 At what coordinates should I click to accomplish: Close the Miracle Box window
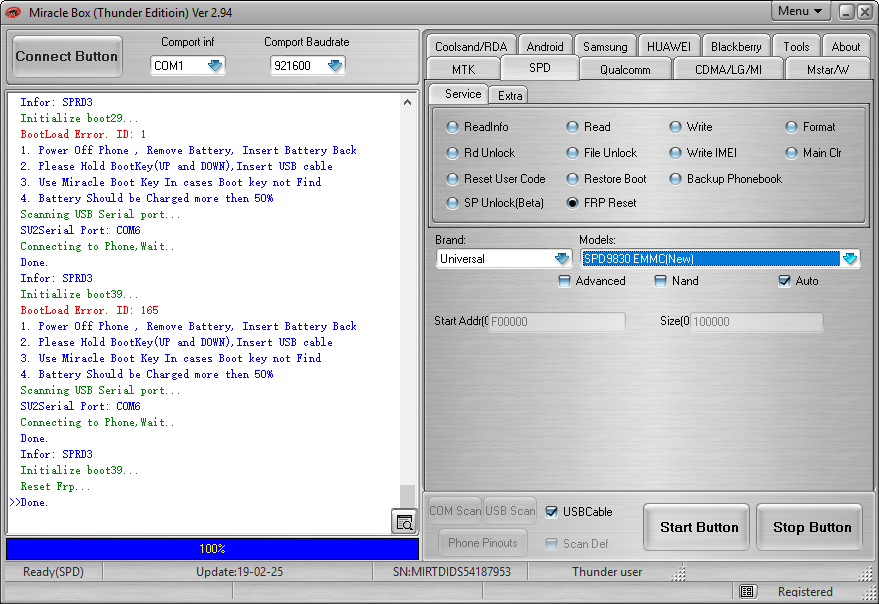(x=865, y=12)
